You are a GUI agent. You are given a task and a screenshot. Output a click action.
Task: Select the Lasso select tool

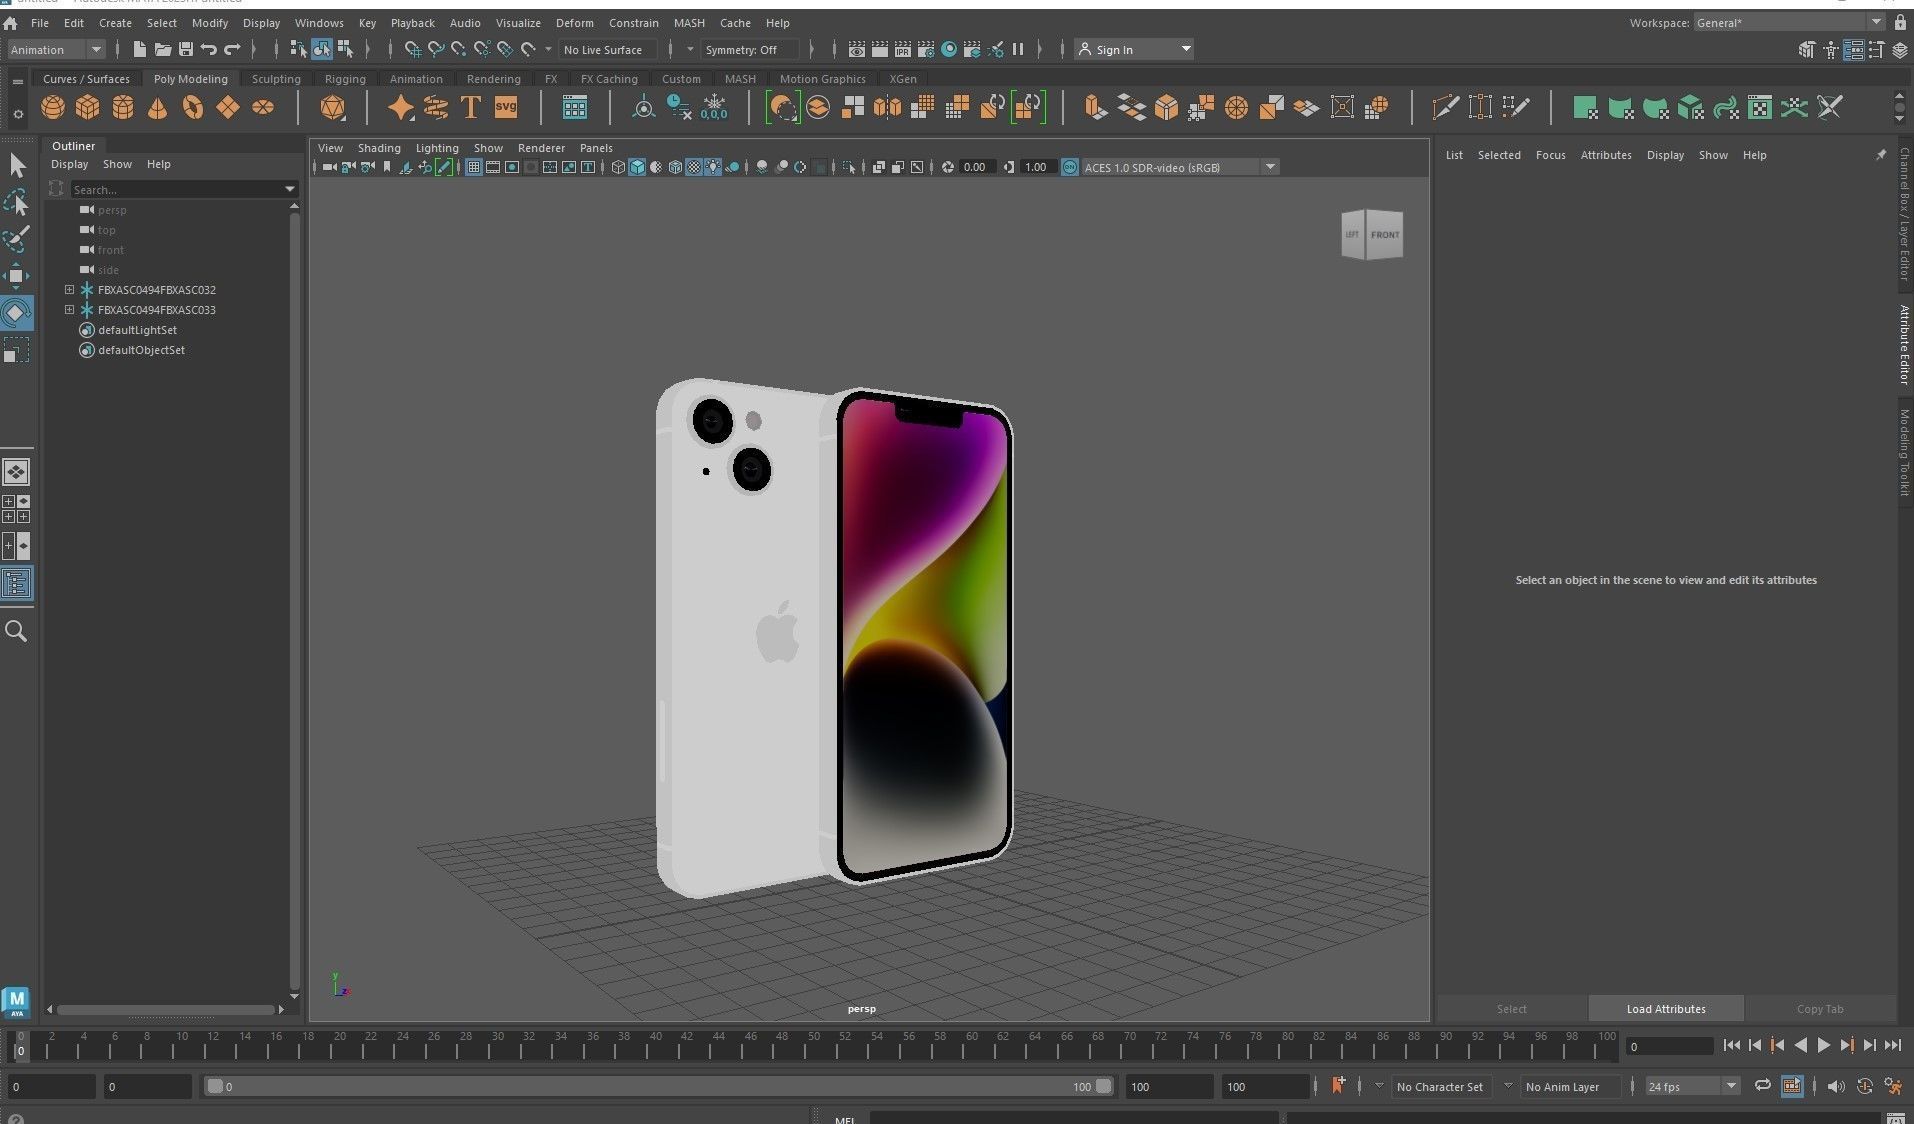point(17,202)
